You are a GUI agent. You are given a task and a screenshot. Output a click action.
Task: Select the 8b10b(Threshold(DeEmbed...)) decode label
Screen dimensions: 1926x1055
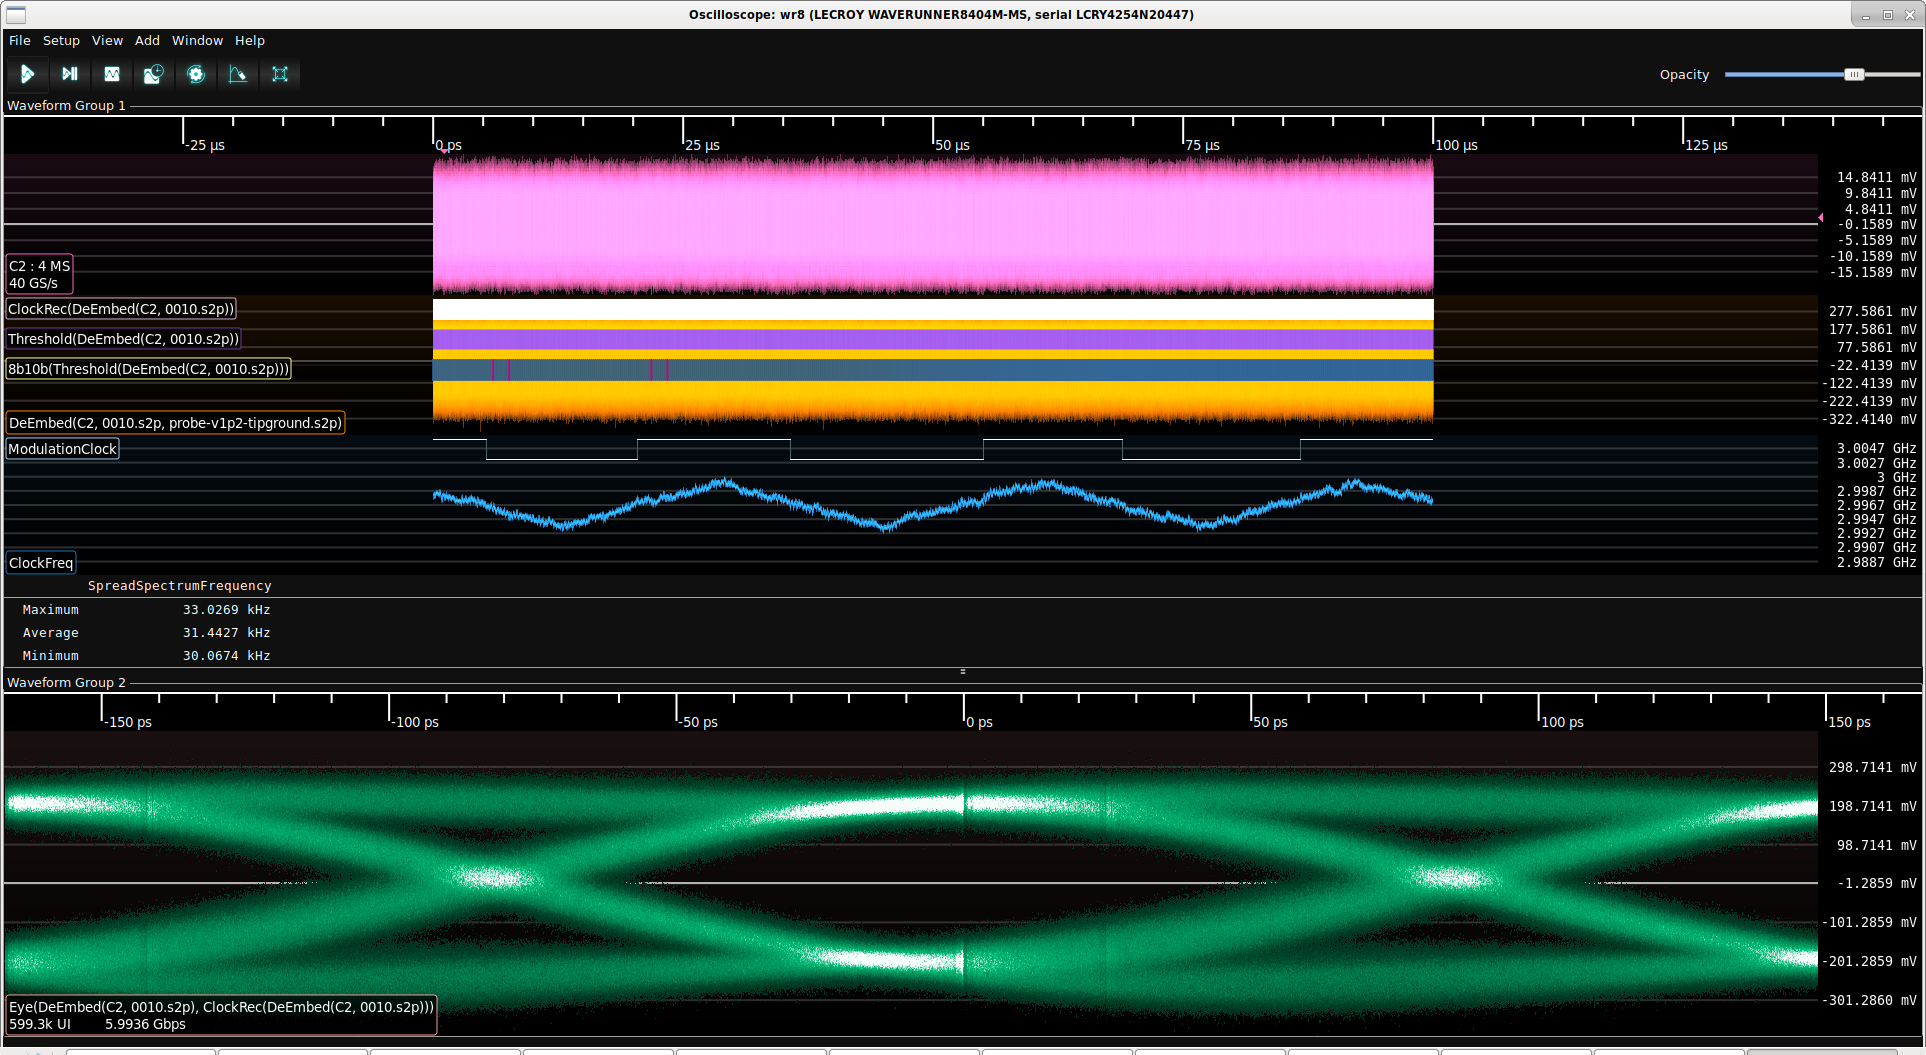148,369
